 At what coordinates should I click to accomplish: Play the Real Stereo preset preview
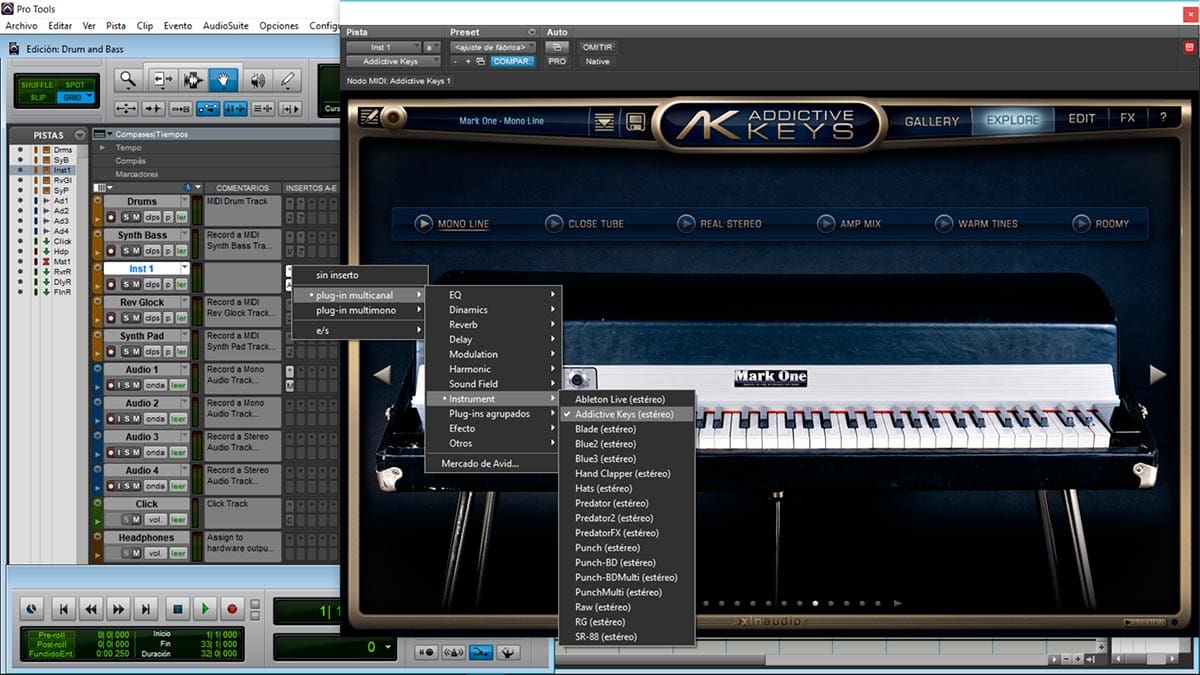click(686, 224)
